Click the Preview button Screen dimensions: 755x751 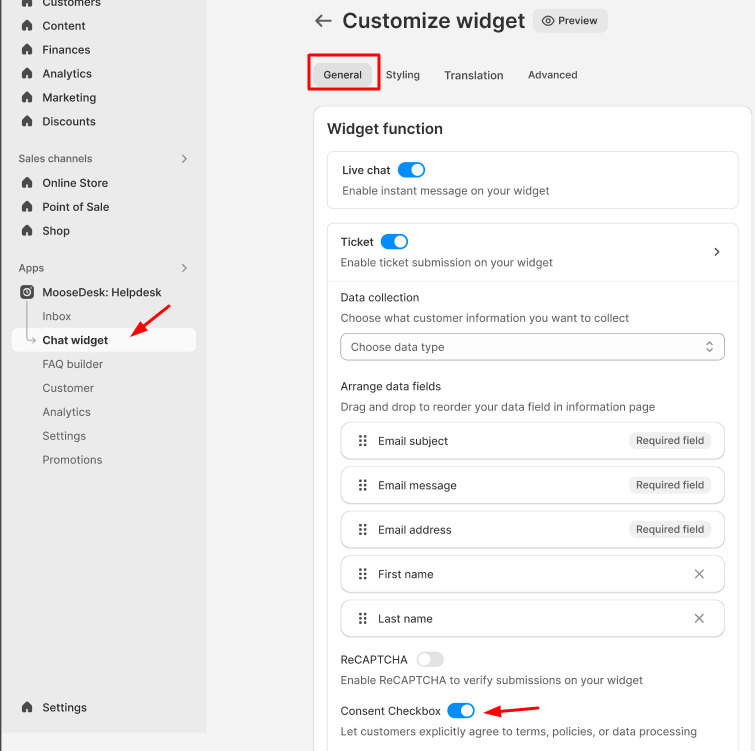coord(570,21)
